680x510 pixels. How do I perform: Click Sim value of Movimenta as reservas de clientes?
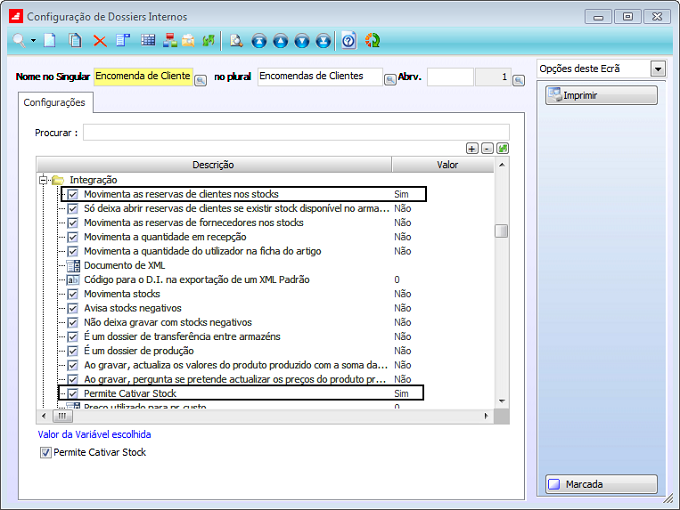point(401,194)
